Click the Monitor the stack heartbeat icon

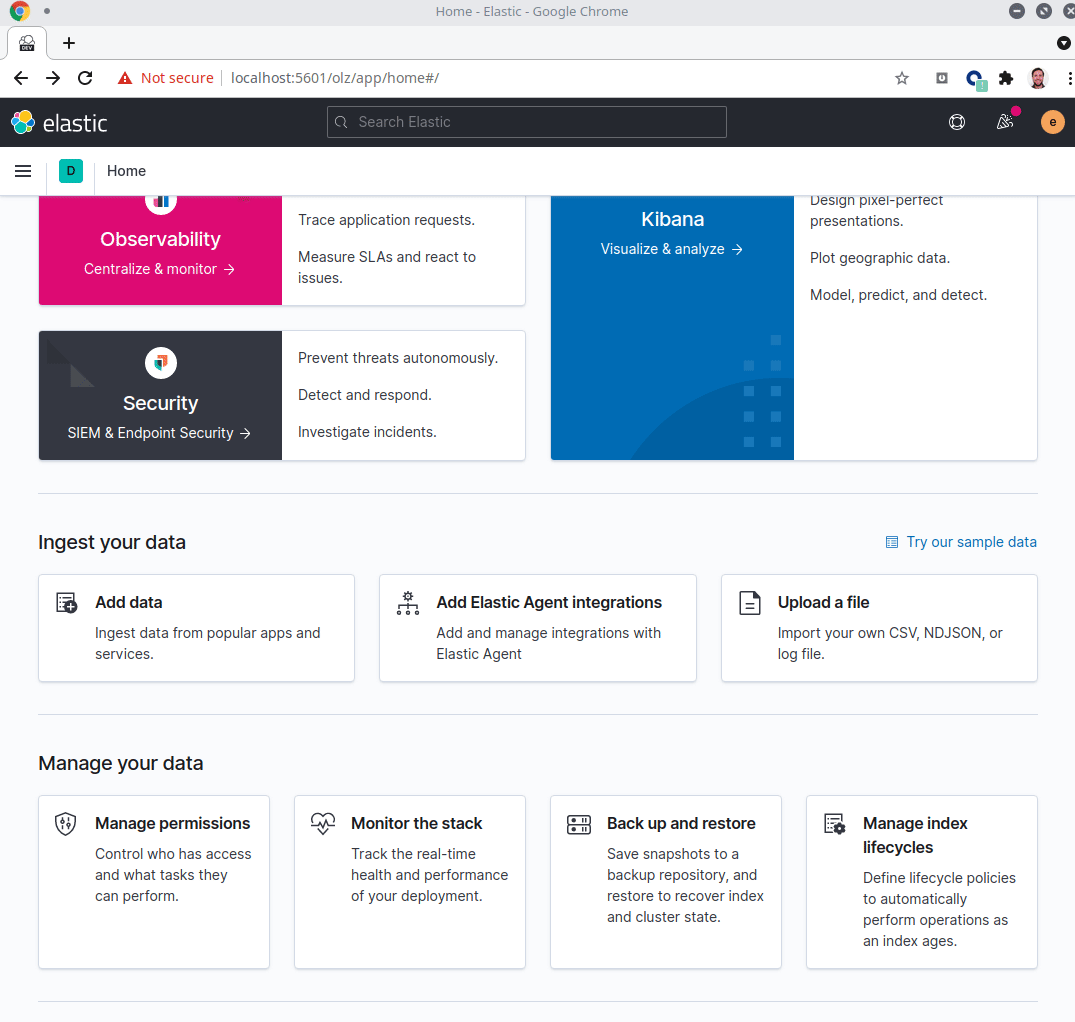pyautogui.click(x=323, y=823)
